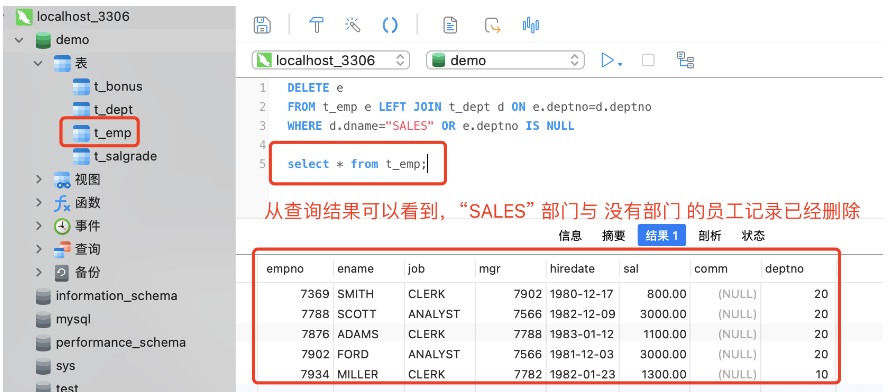This screenshot has height=392, width=892.
Task: Open the demo database dropdown
Action: (x=505, y=60)
